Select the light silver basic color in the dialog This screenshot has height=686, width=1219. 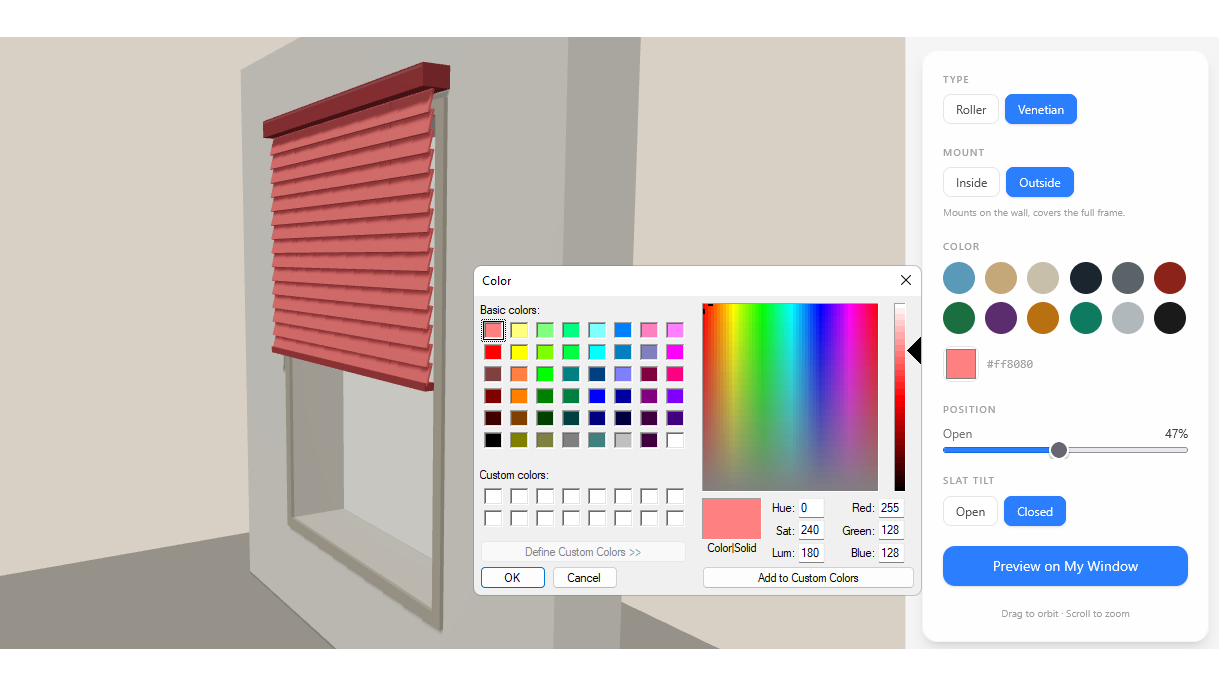[x=623, y=440]
